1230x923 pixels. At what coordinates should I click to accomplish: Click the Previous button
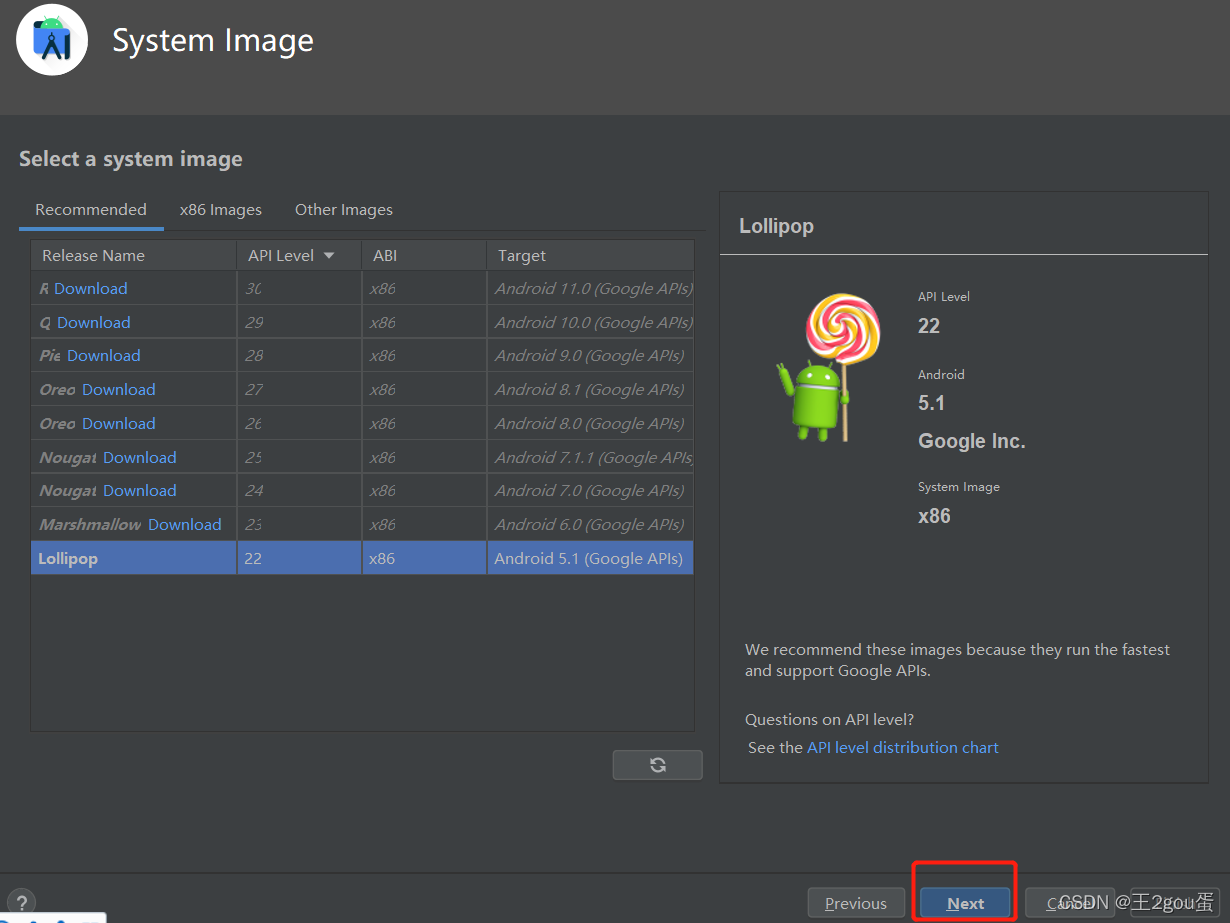856,903
